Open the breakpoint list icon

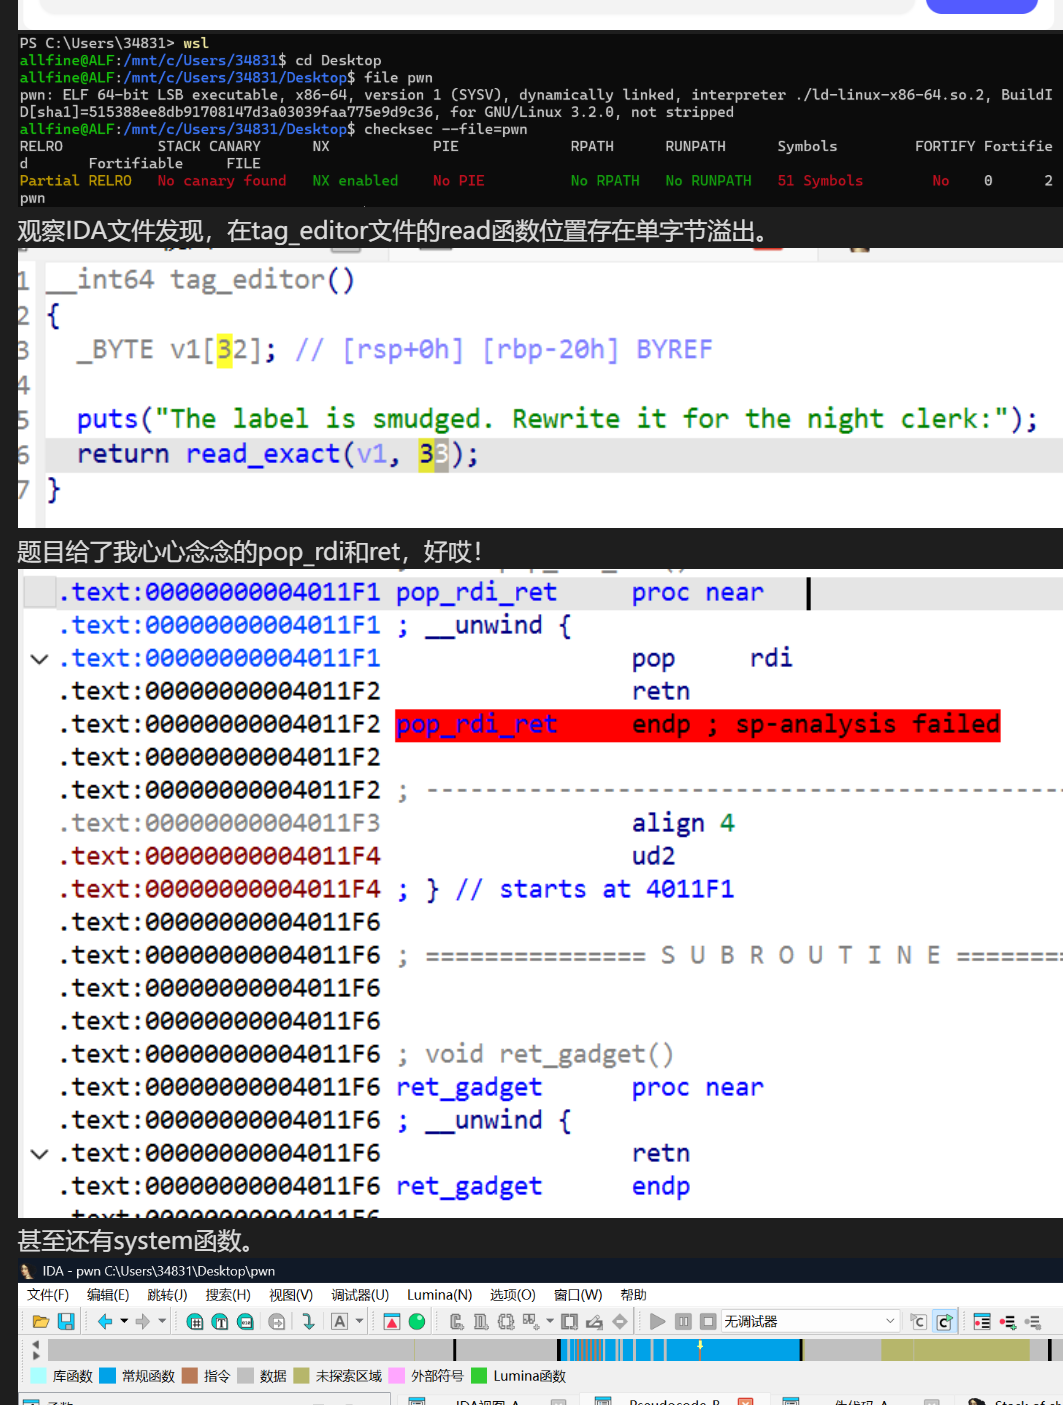982,1322
